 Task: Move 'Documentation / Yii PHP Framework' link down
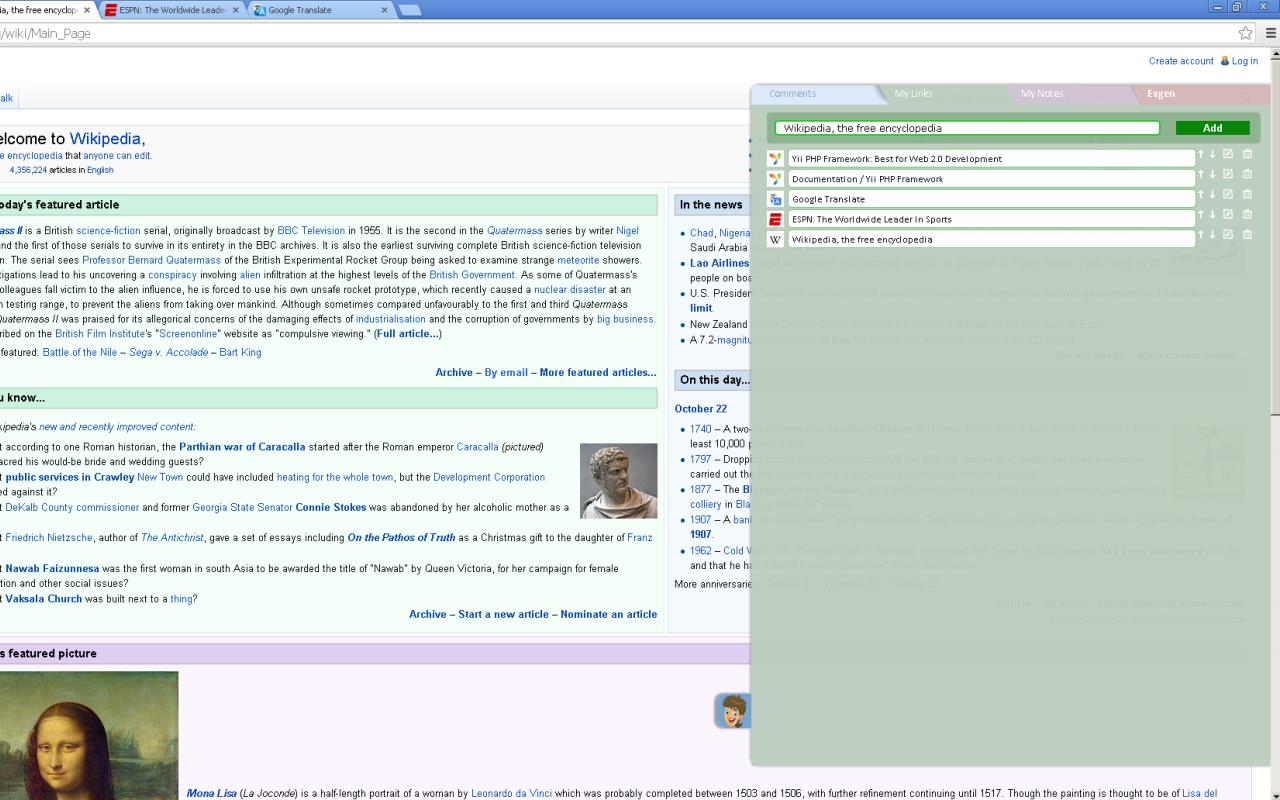click(x=1212, y=174)
